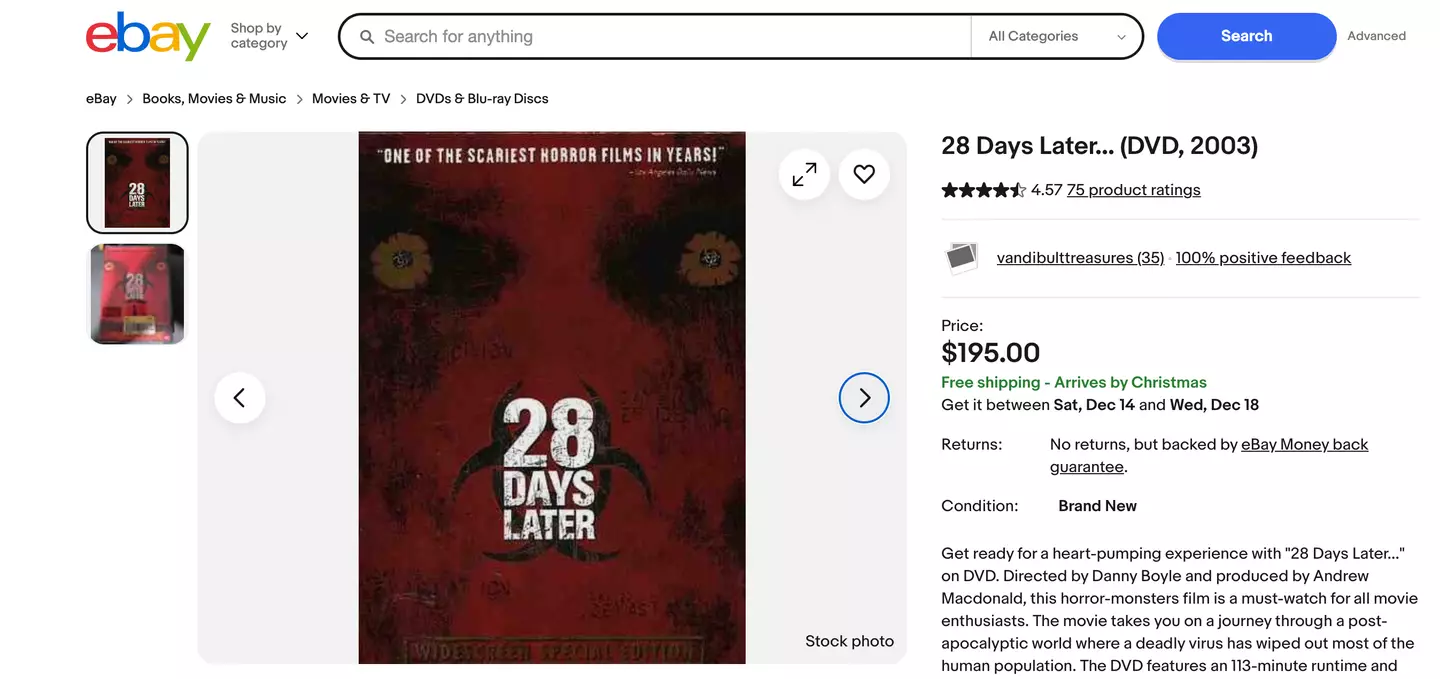
Task: View the 75 product ratings
Action: [x=1133, y=190]
